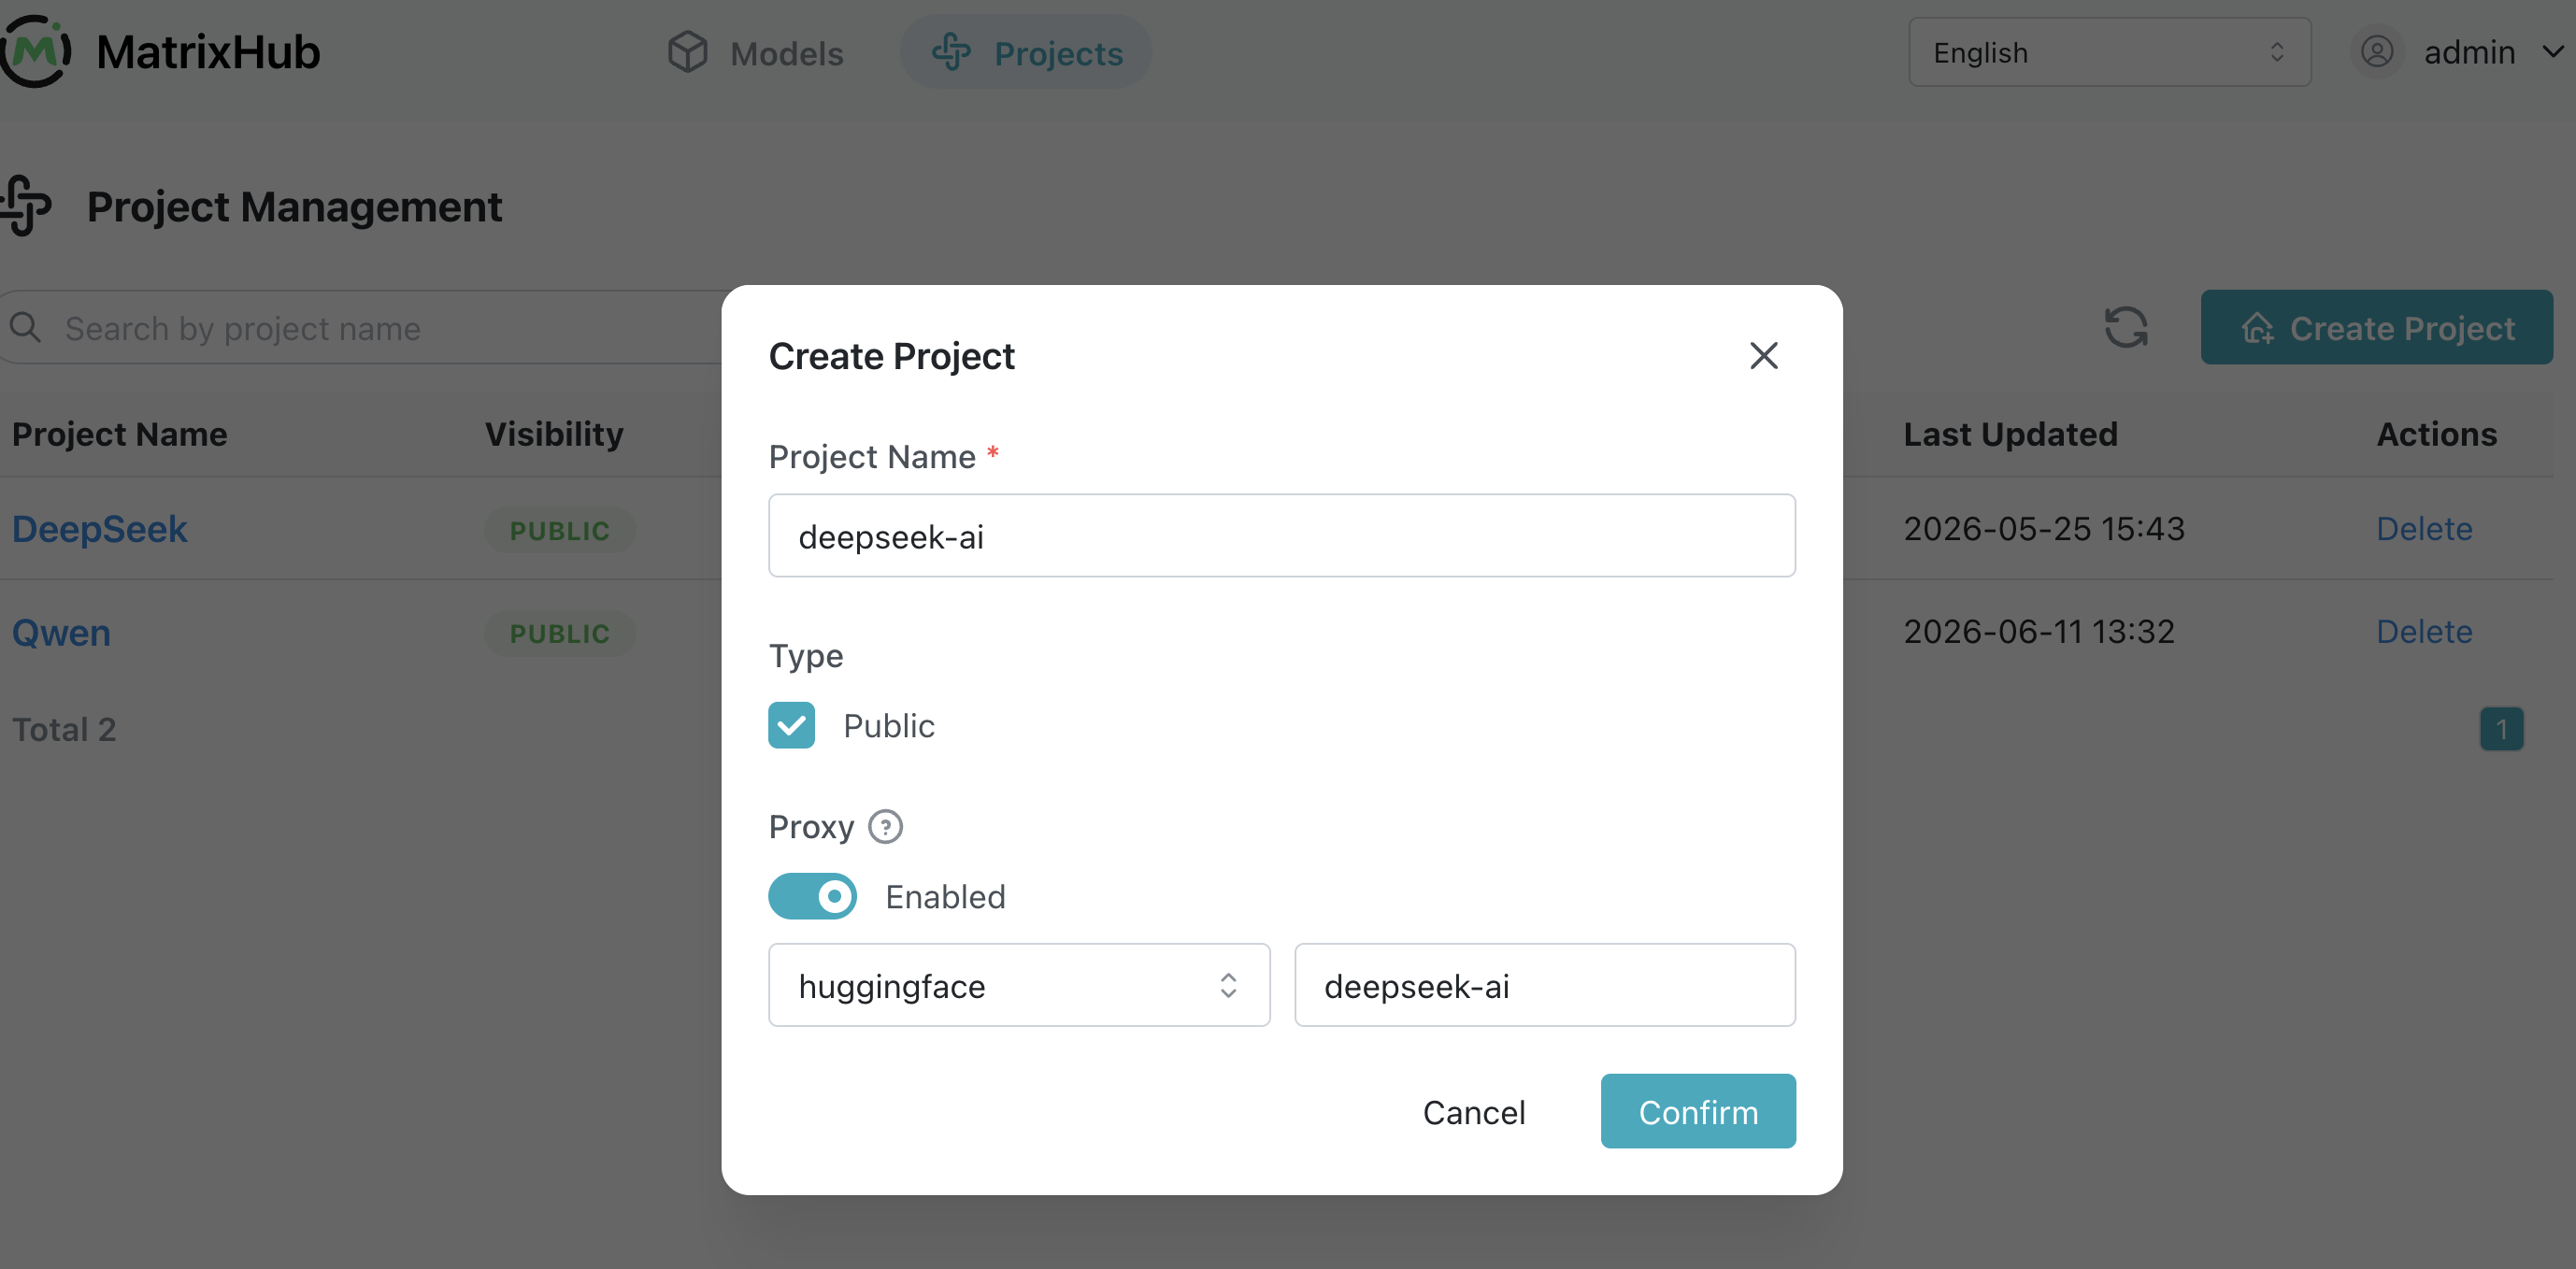Open the DeepSeek project link

pos(99,529)
